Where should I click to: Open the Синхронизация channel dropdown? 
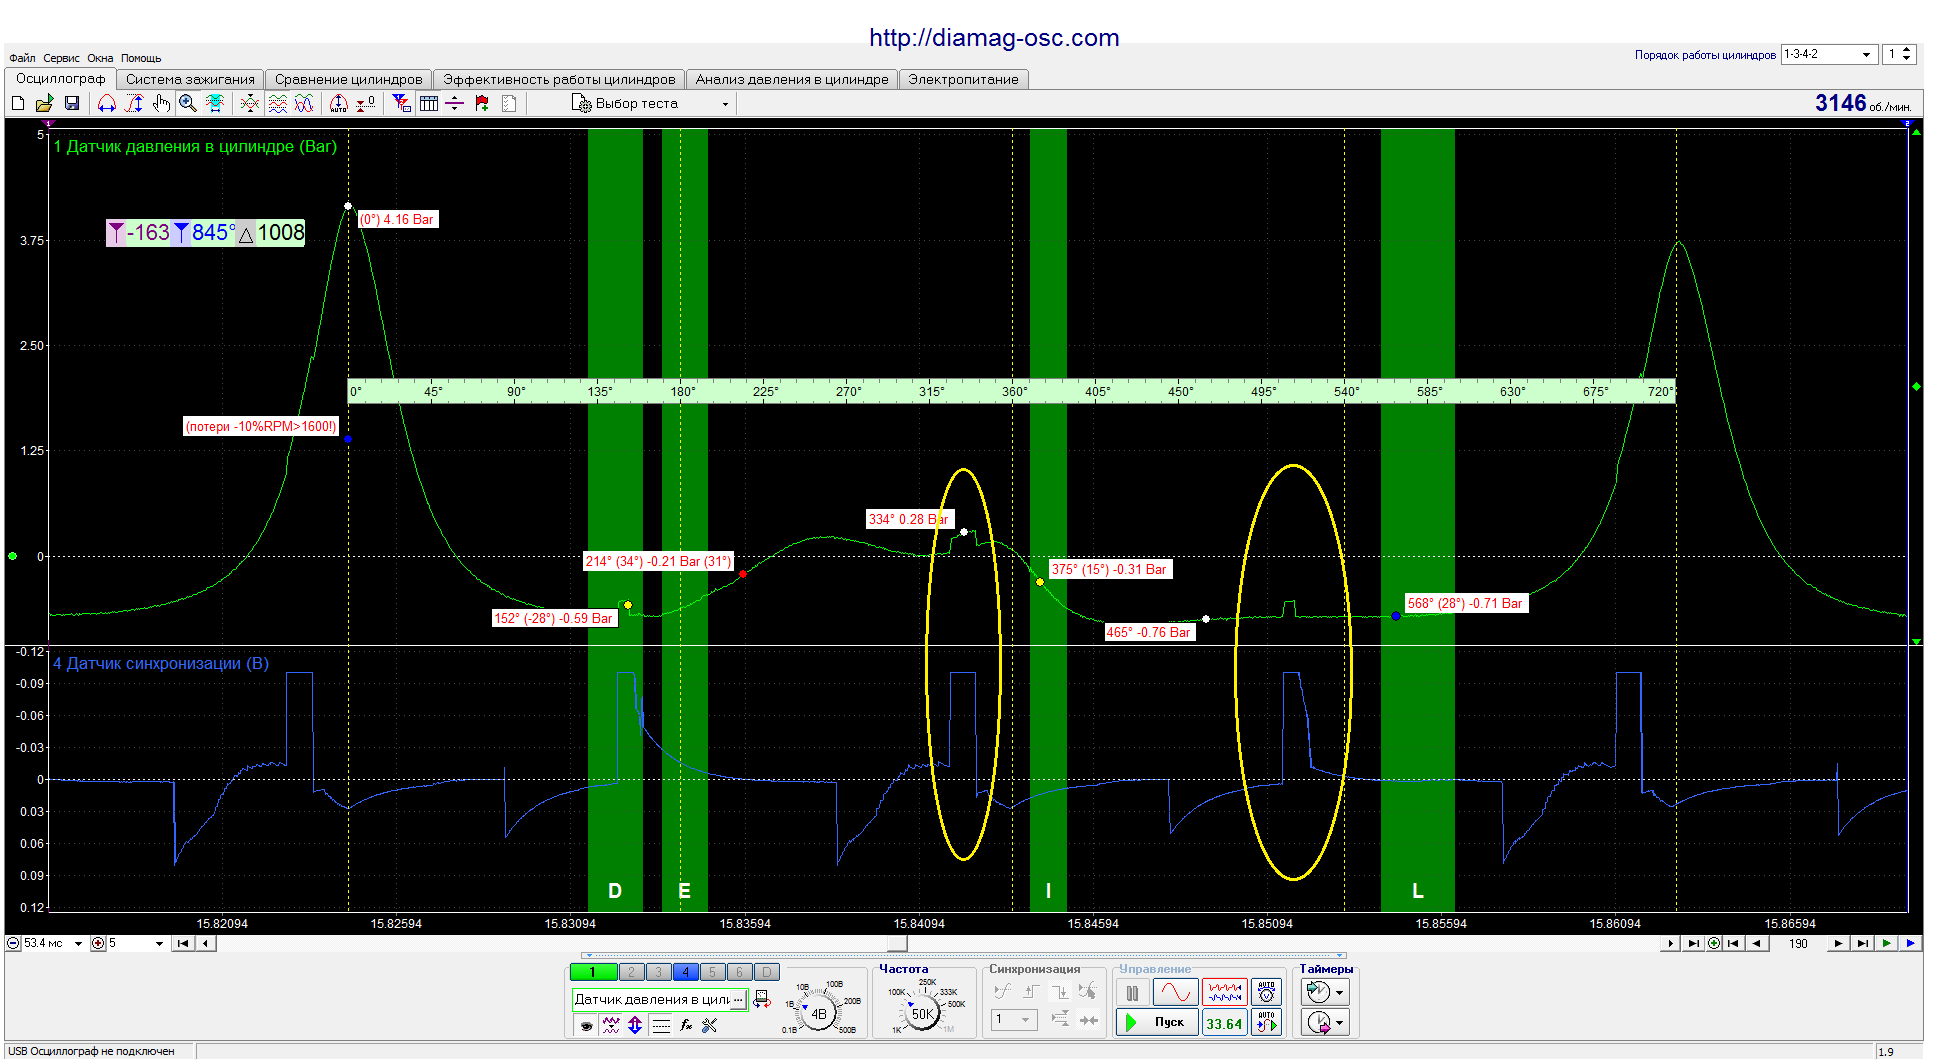coord(1014,1020)
